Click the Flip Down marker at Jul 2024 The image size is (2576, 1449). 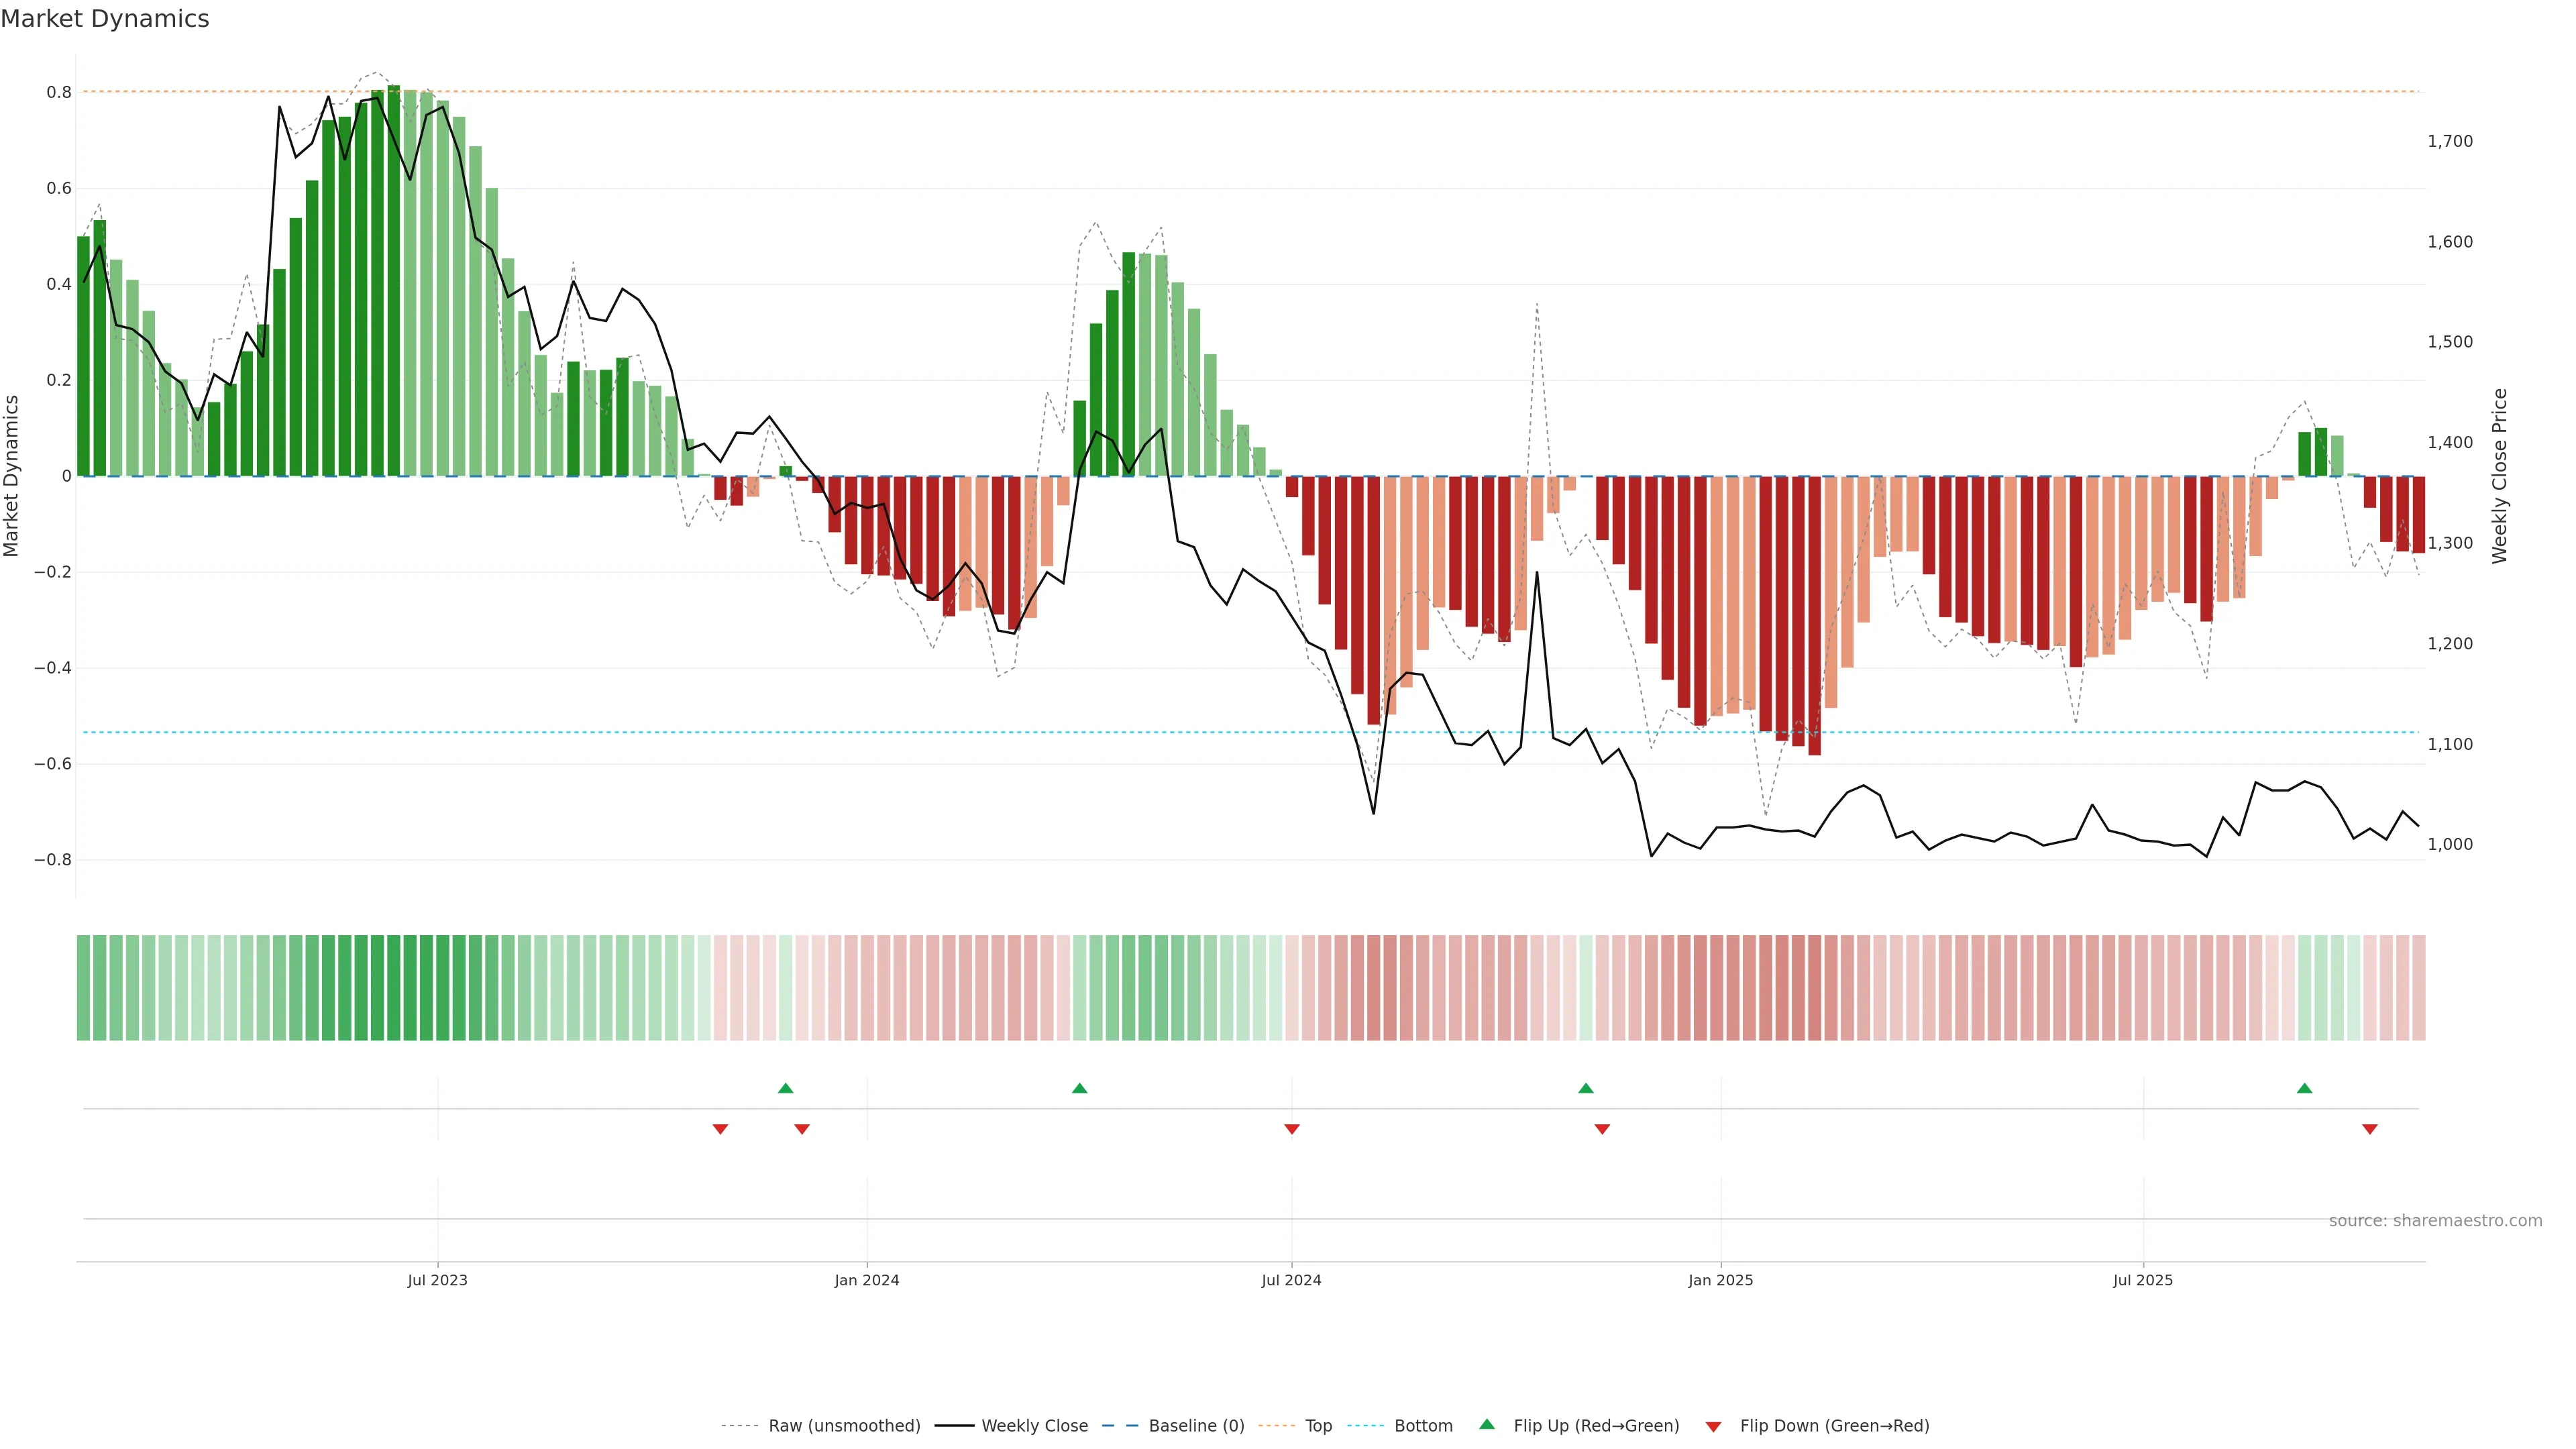tap(1291, 1129)
